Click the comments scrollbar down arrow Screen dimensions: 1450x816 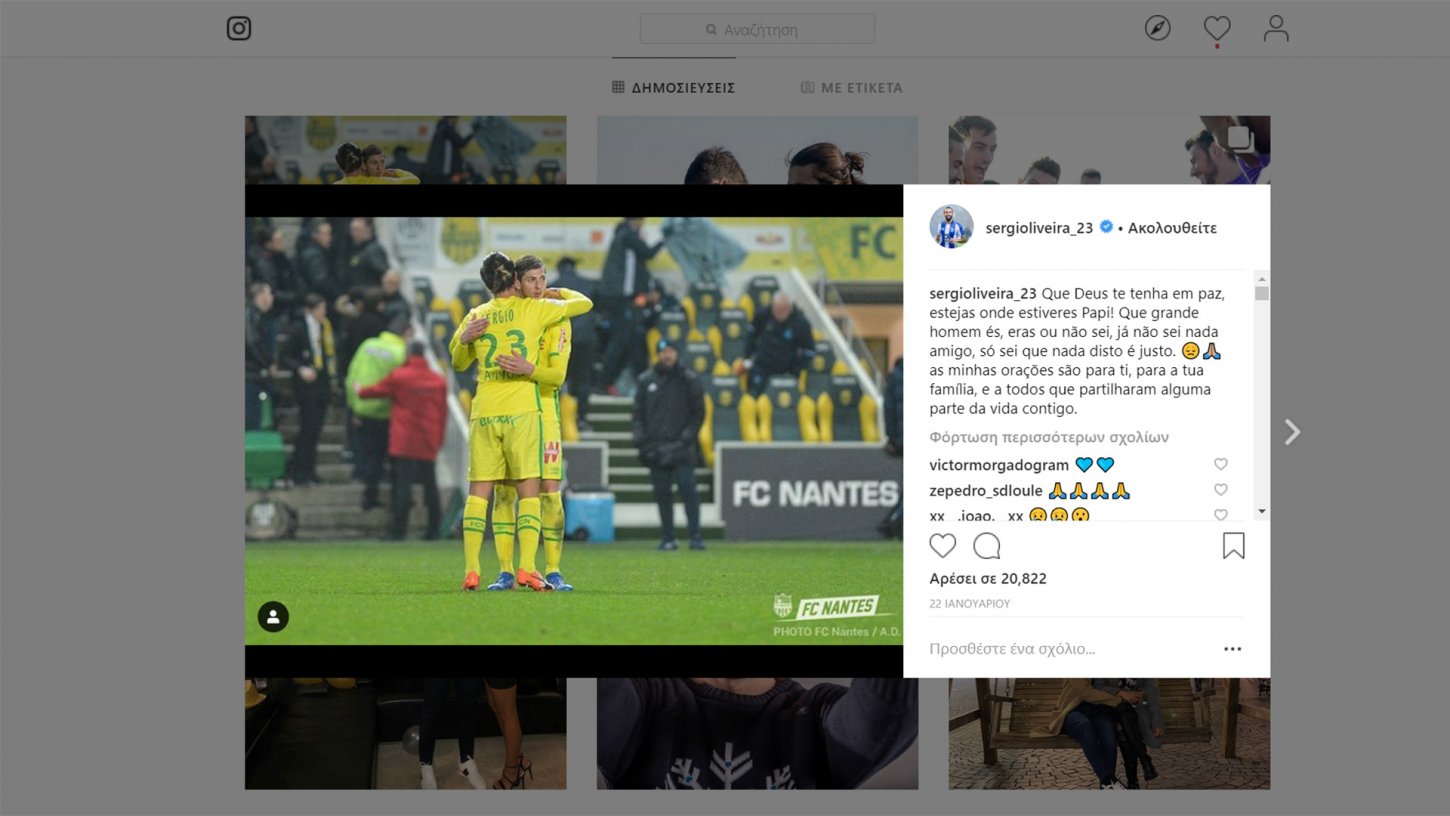tap(1262, 511)
